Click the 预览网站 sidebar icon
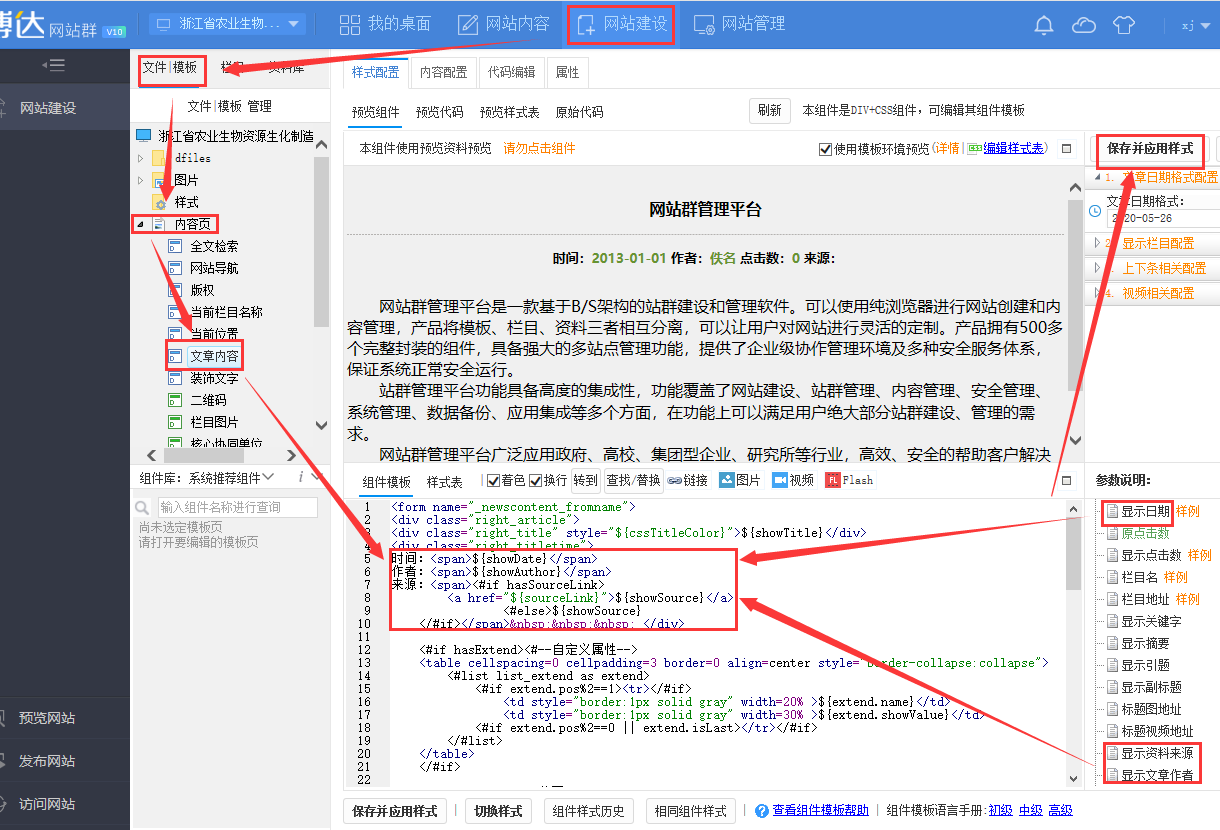This screenshot has width=1220, height=830. [x=3, y=718]
